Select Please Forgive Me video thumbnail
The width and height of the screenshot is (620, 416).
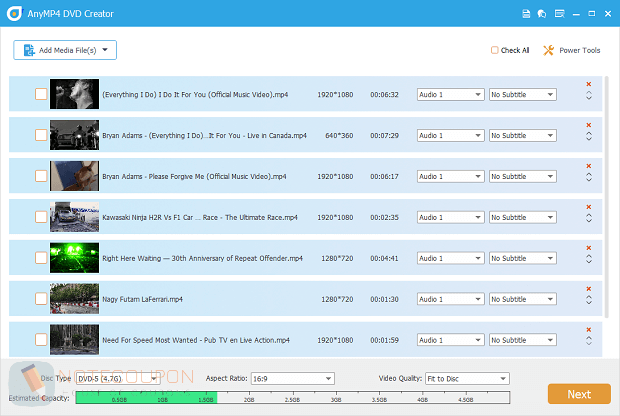tap(74, 176)
